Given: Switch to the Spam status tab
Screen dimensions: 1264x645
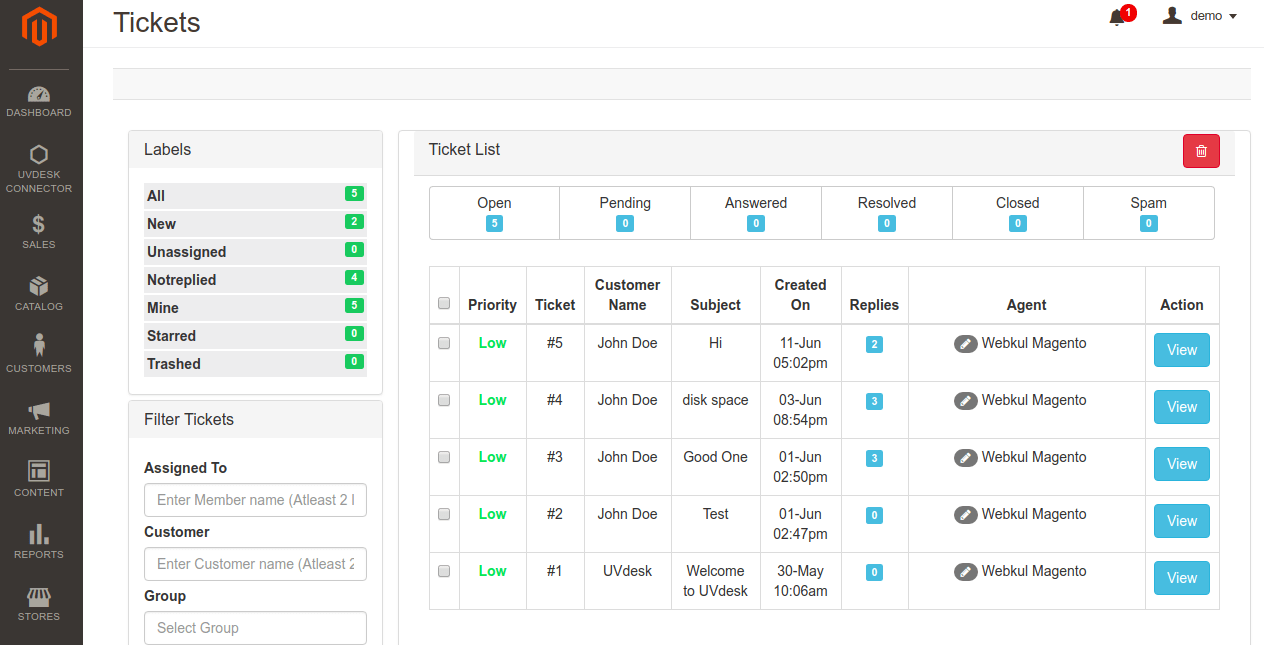Looking at the screenshot, I should pos(1149,213).
